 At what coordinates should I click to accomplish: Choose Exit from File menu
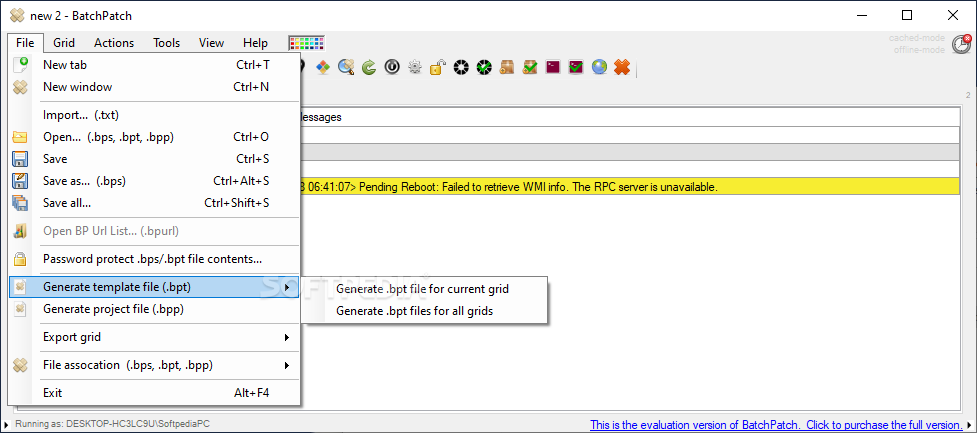click(x=155, y=393)
